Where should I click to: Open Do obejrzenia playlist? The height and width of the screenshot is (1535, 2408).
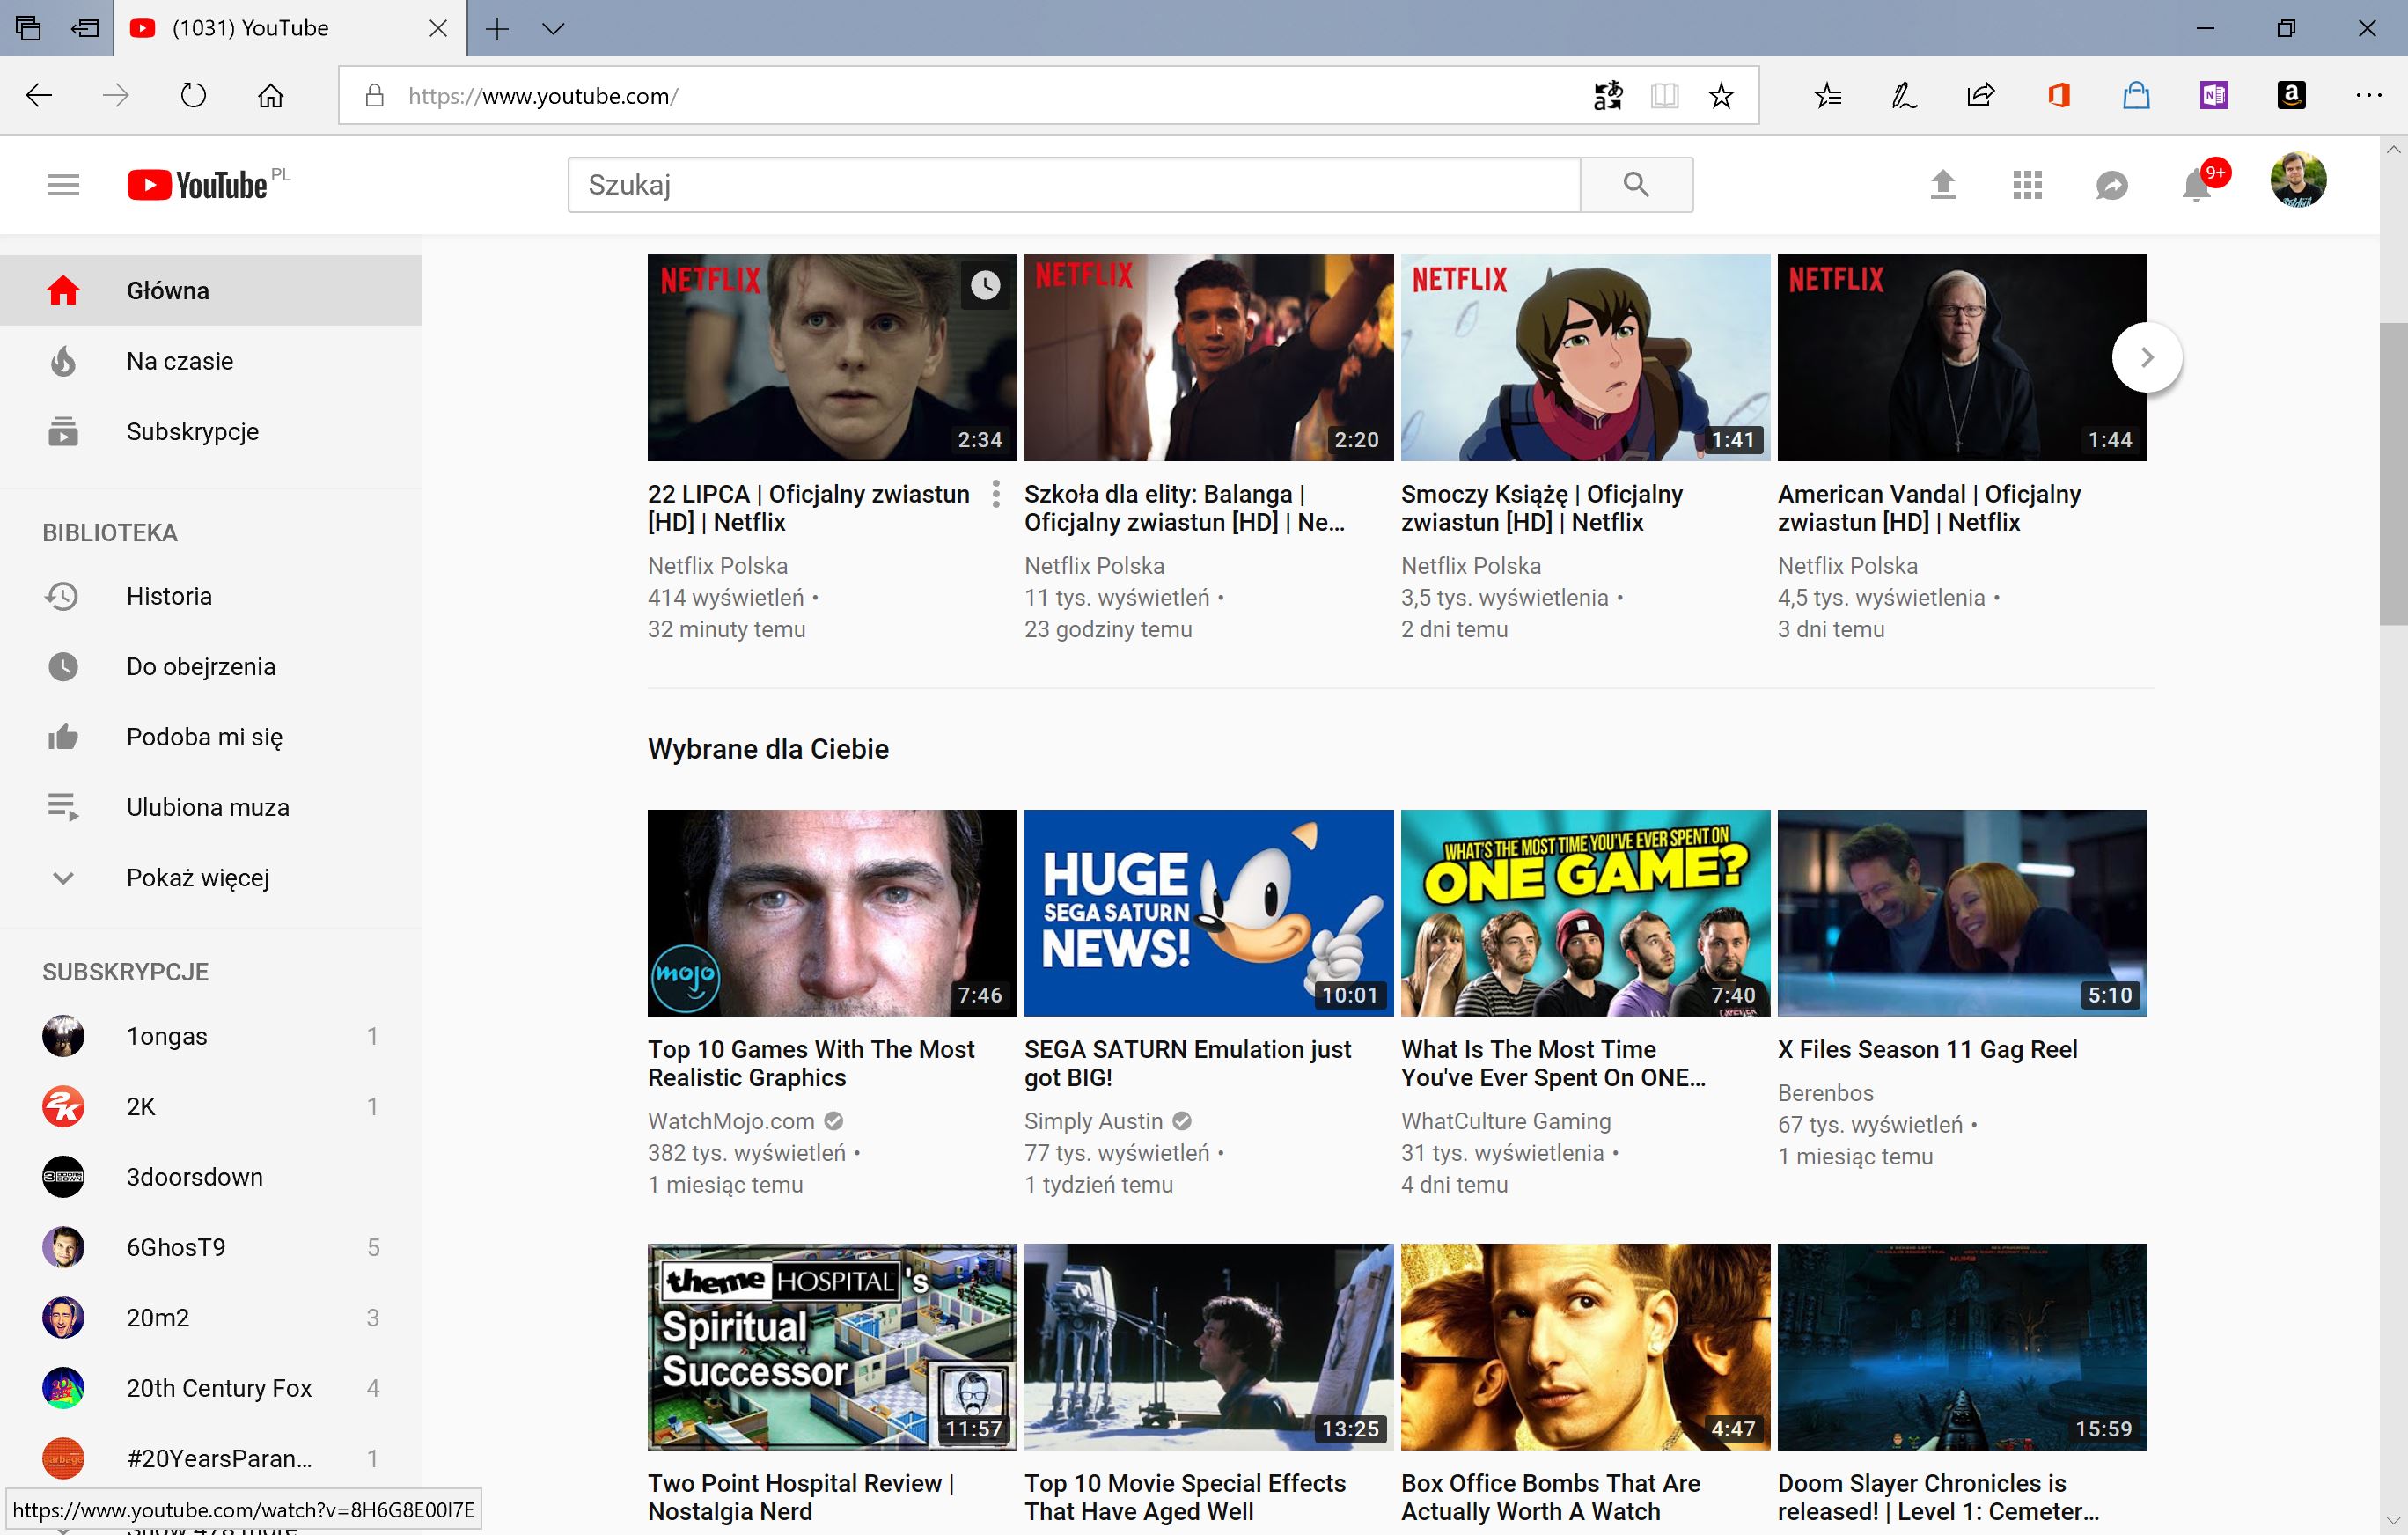click(211, 667)
